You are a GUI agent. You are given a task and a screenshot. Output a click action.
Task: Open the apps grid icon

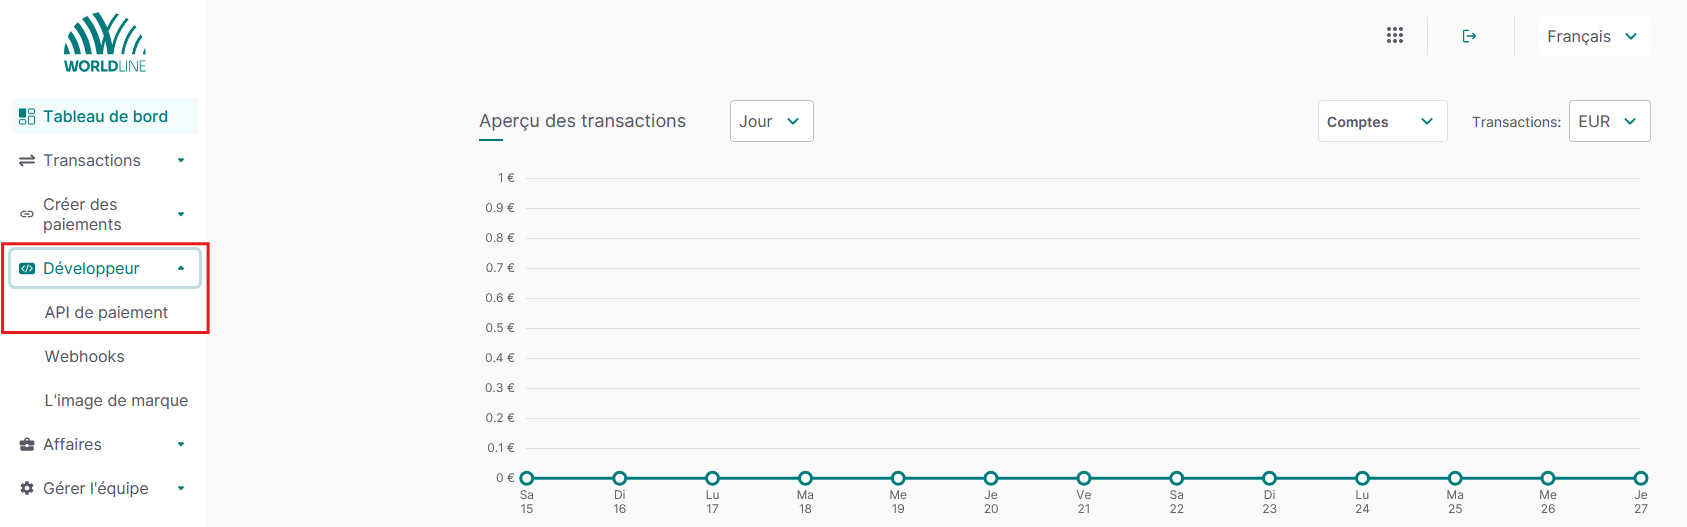[x=1395, y=36]
